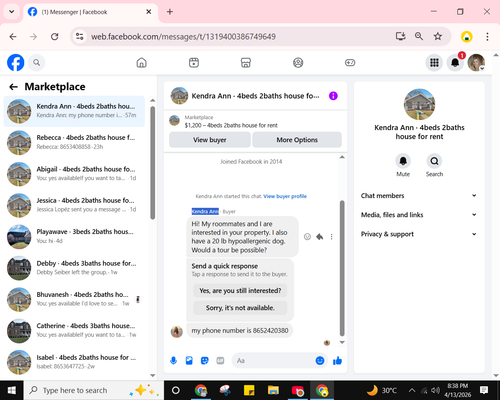Click conversation list scrollbar thumb
This screenshot has height=400, width=500.
(x=153, y=163)
